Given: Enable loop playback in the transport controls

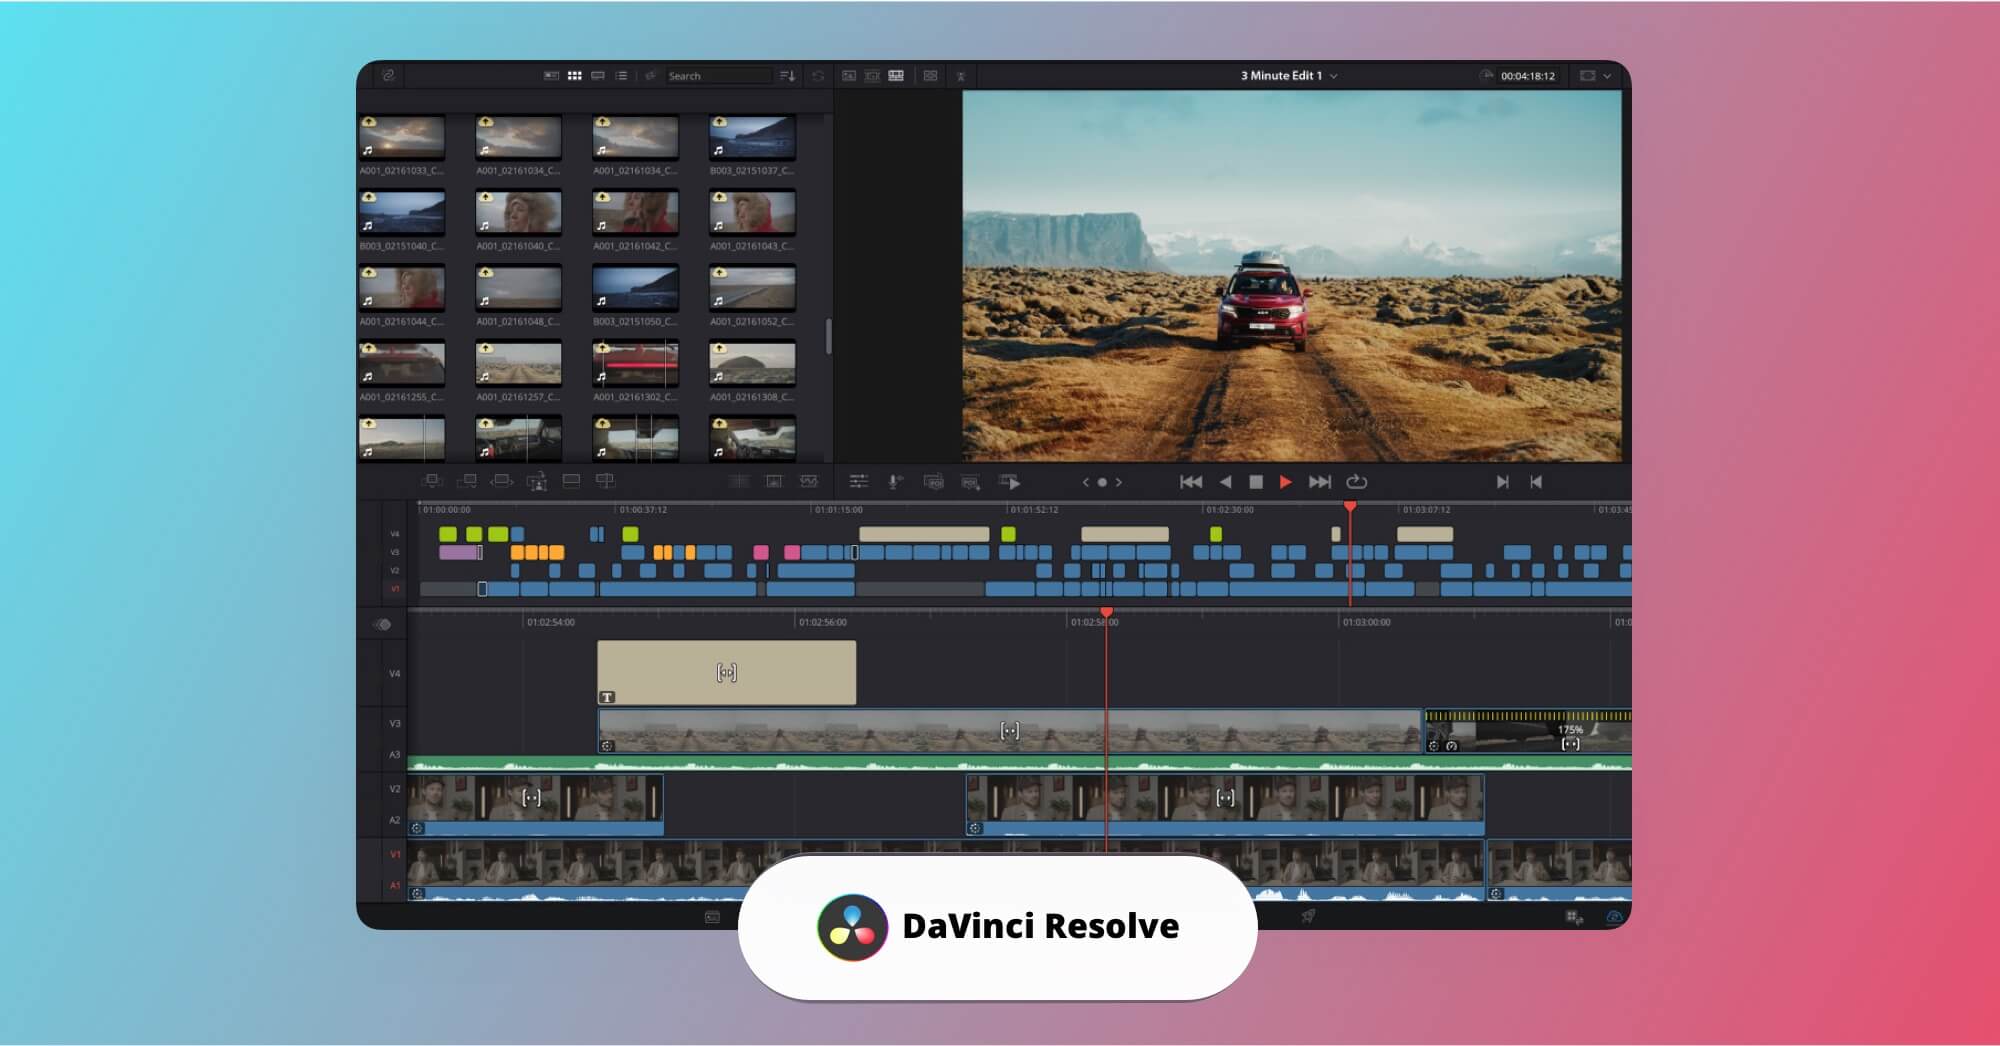Looking at the screenshot, I should pos(1357,482).
